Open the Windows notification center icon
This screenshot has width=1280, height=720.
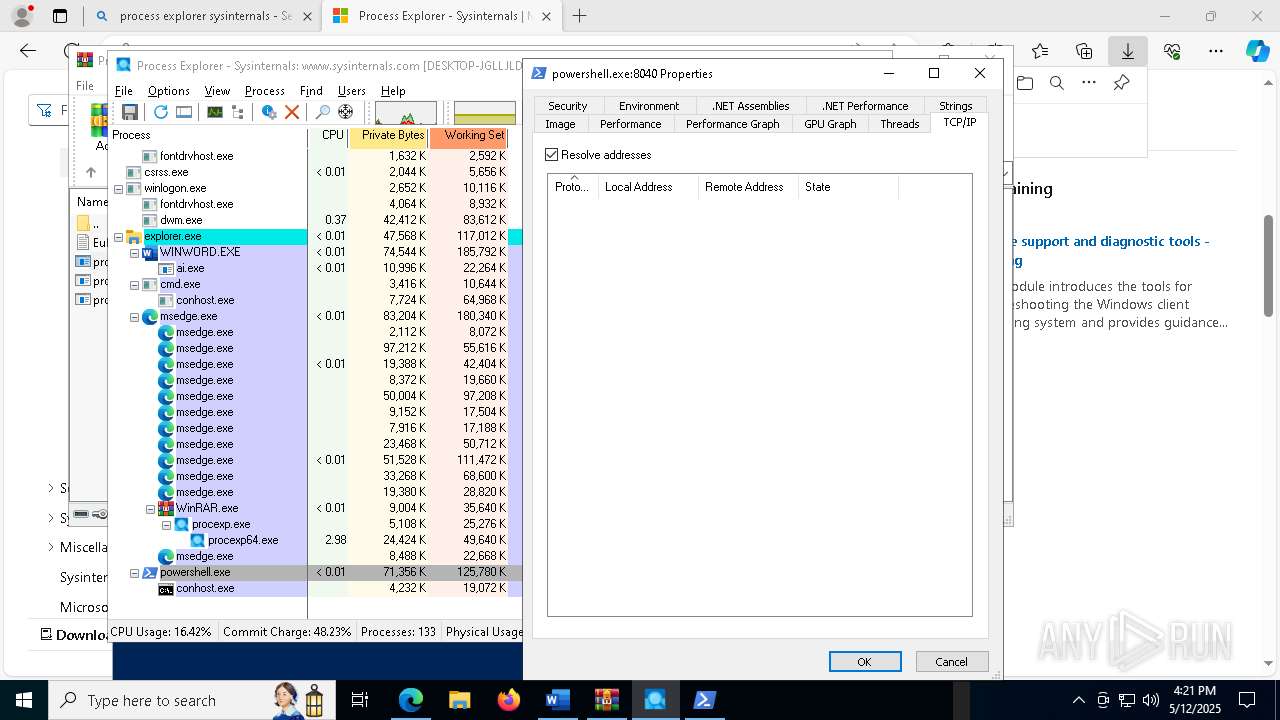coord(1247,700)
